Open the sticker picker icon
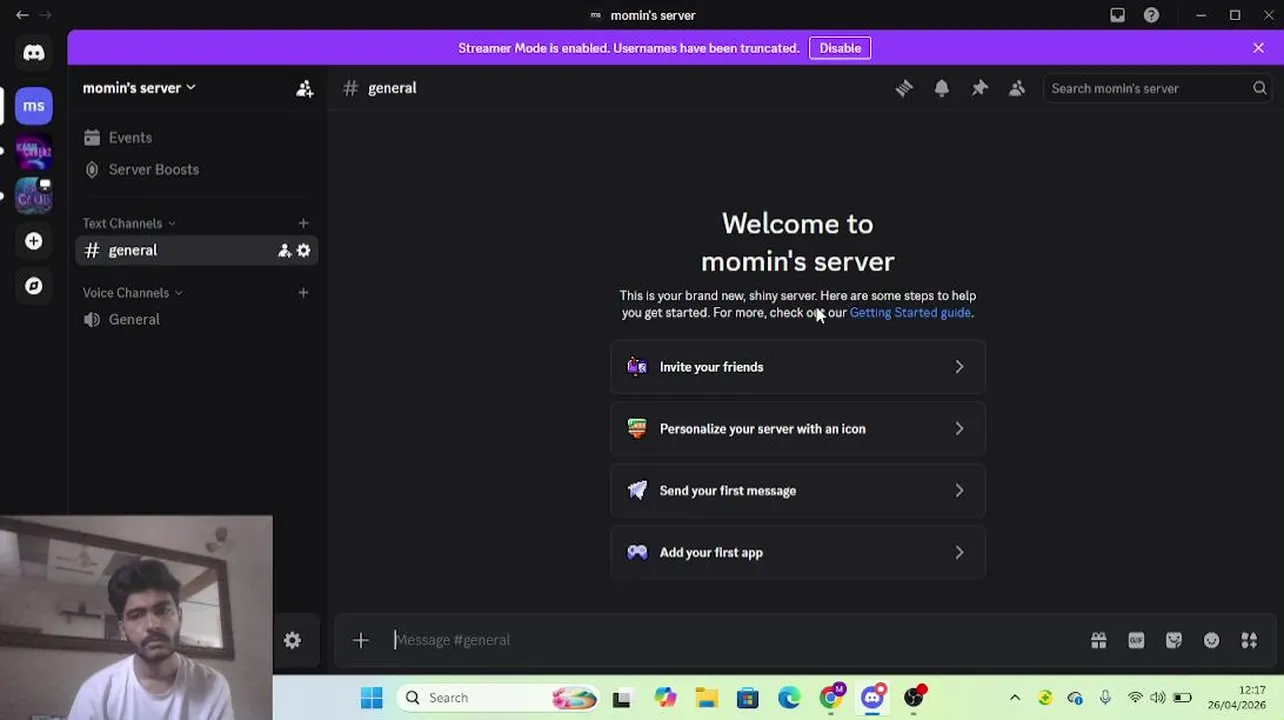1284x720 pixels. [x=1174, y=640]
